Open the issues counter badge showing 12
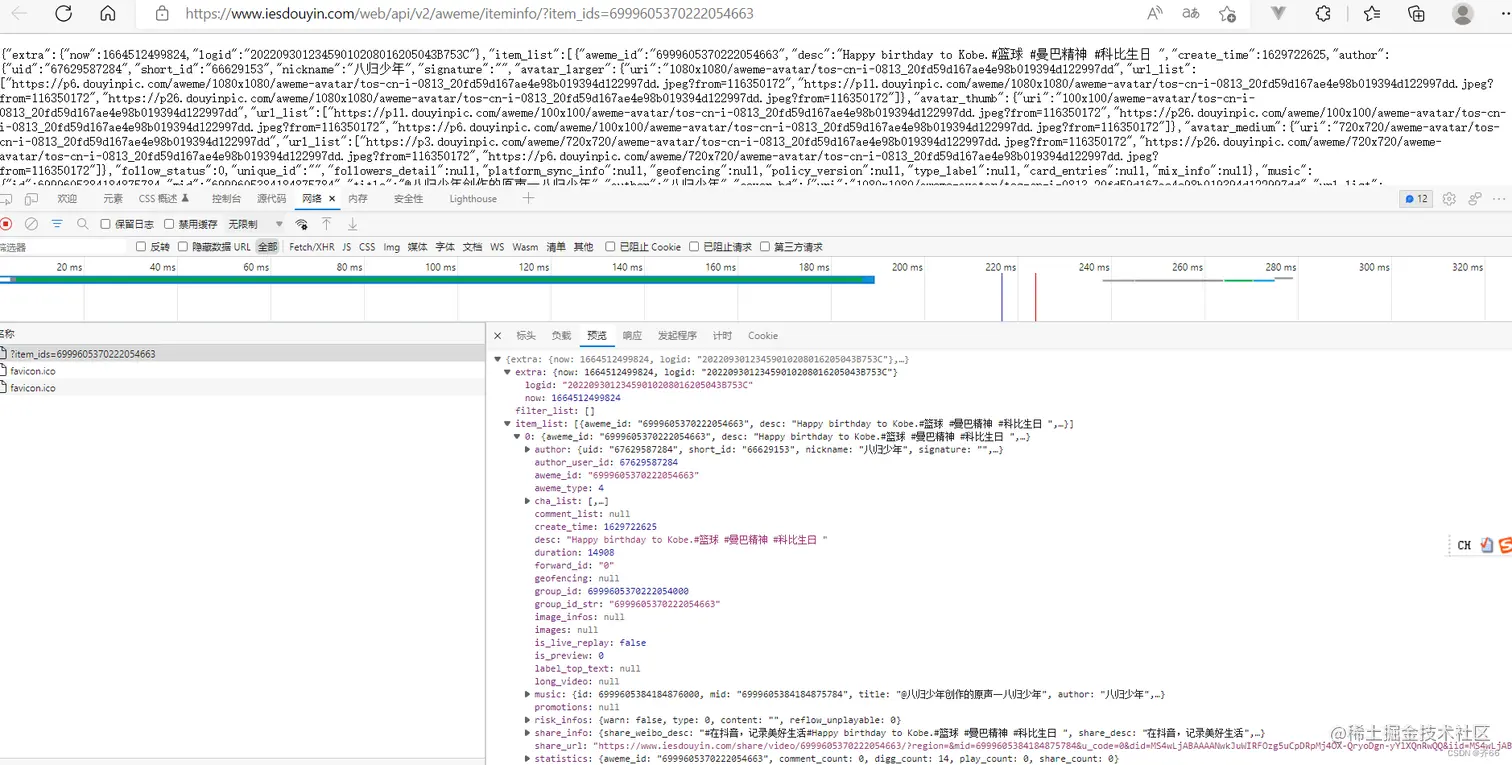 (x=1416, y=199)
